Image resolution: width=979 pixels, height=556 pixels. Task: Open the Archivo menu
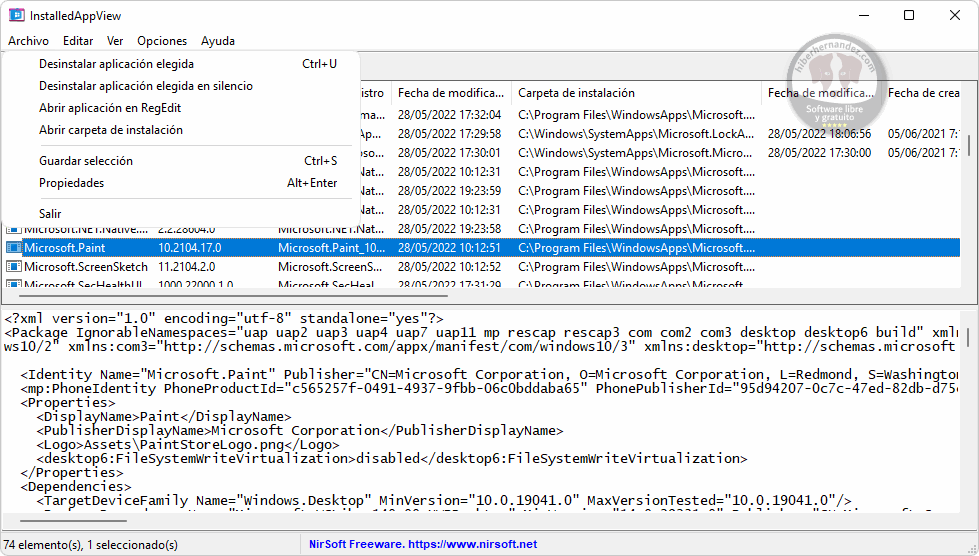[28, 41]
